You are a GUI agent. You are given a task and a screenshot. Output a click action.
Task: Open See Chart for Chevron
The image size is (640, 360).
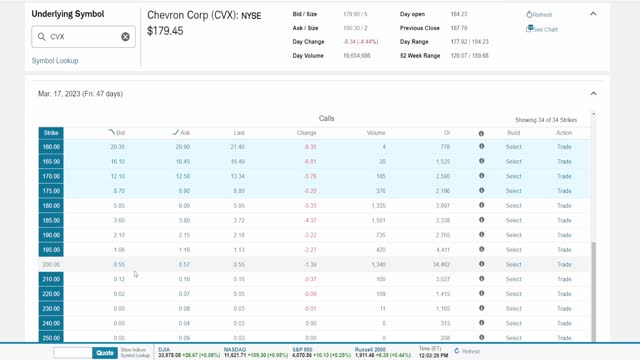tap(542, 29)
